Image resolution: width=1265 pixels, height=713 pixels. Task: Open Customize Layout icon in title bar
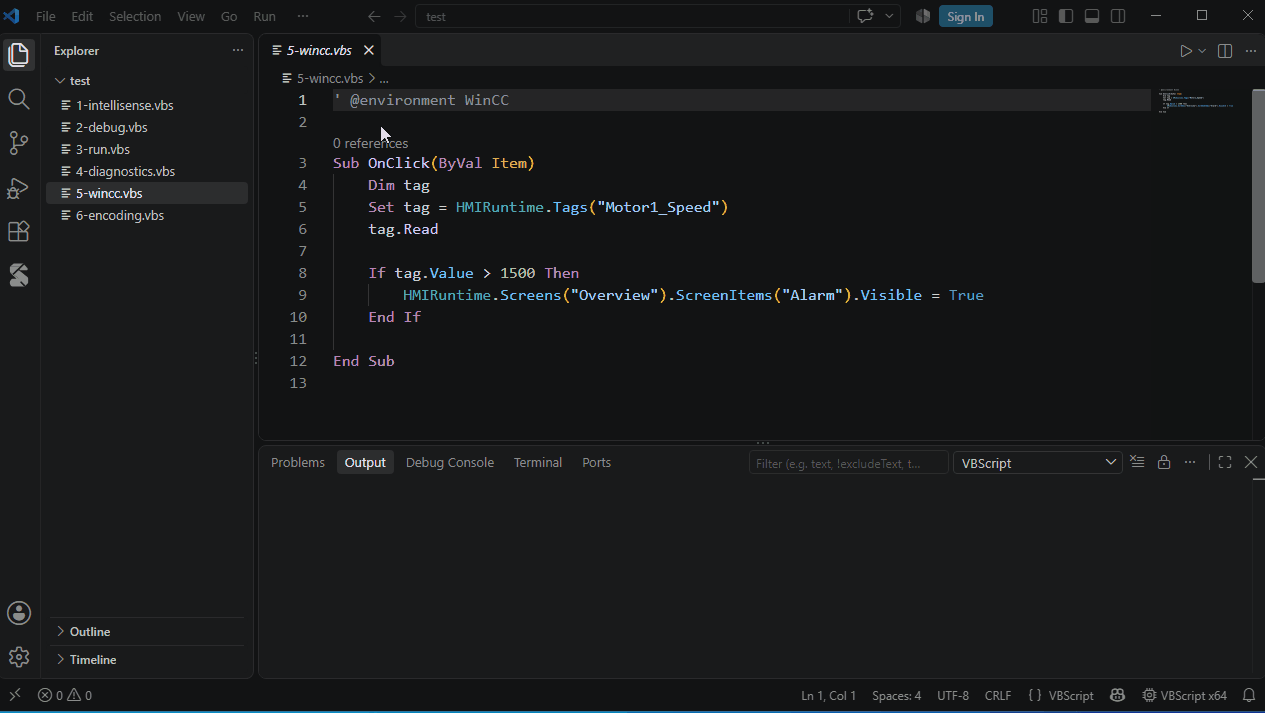click(x=1040, y=16)
